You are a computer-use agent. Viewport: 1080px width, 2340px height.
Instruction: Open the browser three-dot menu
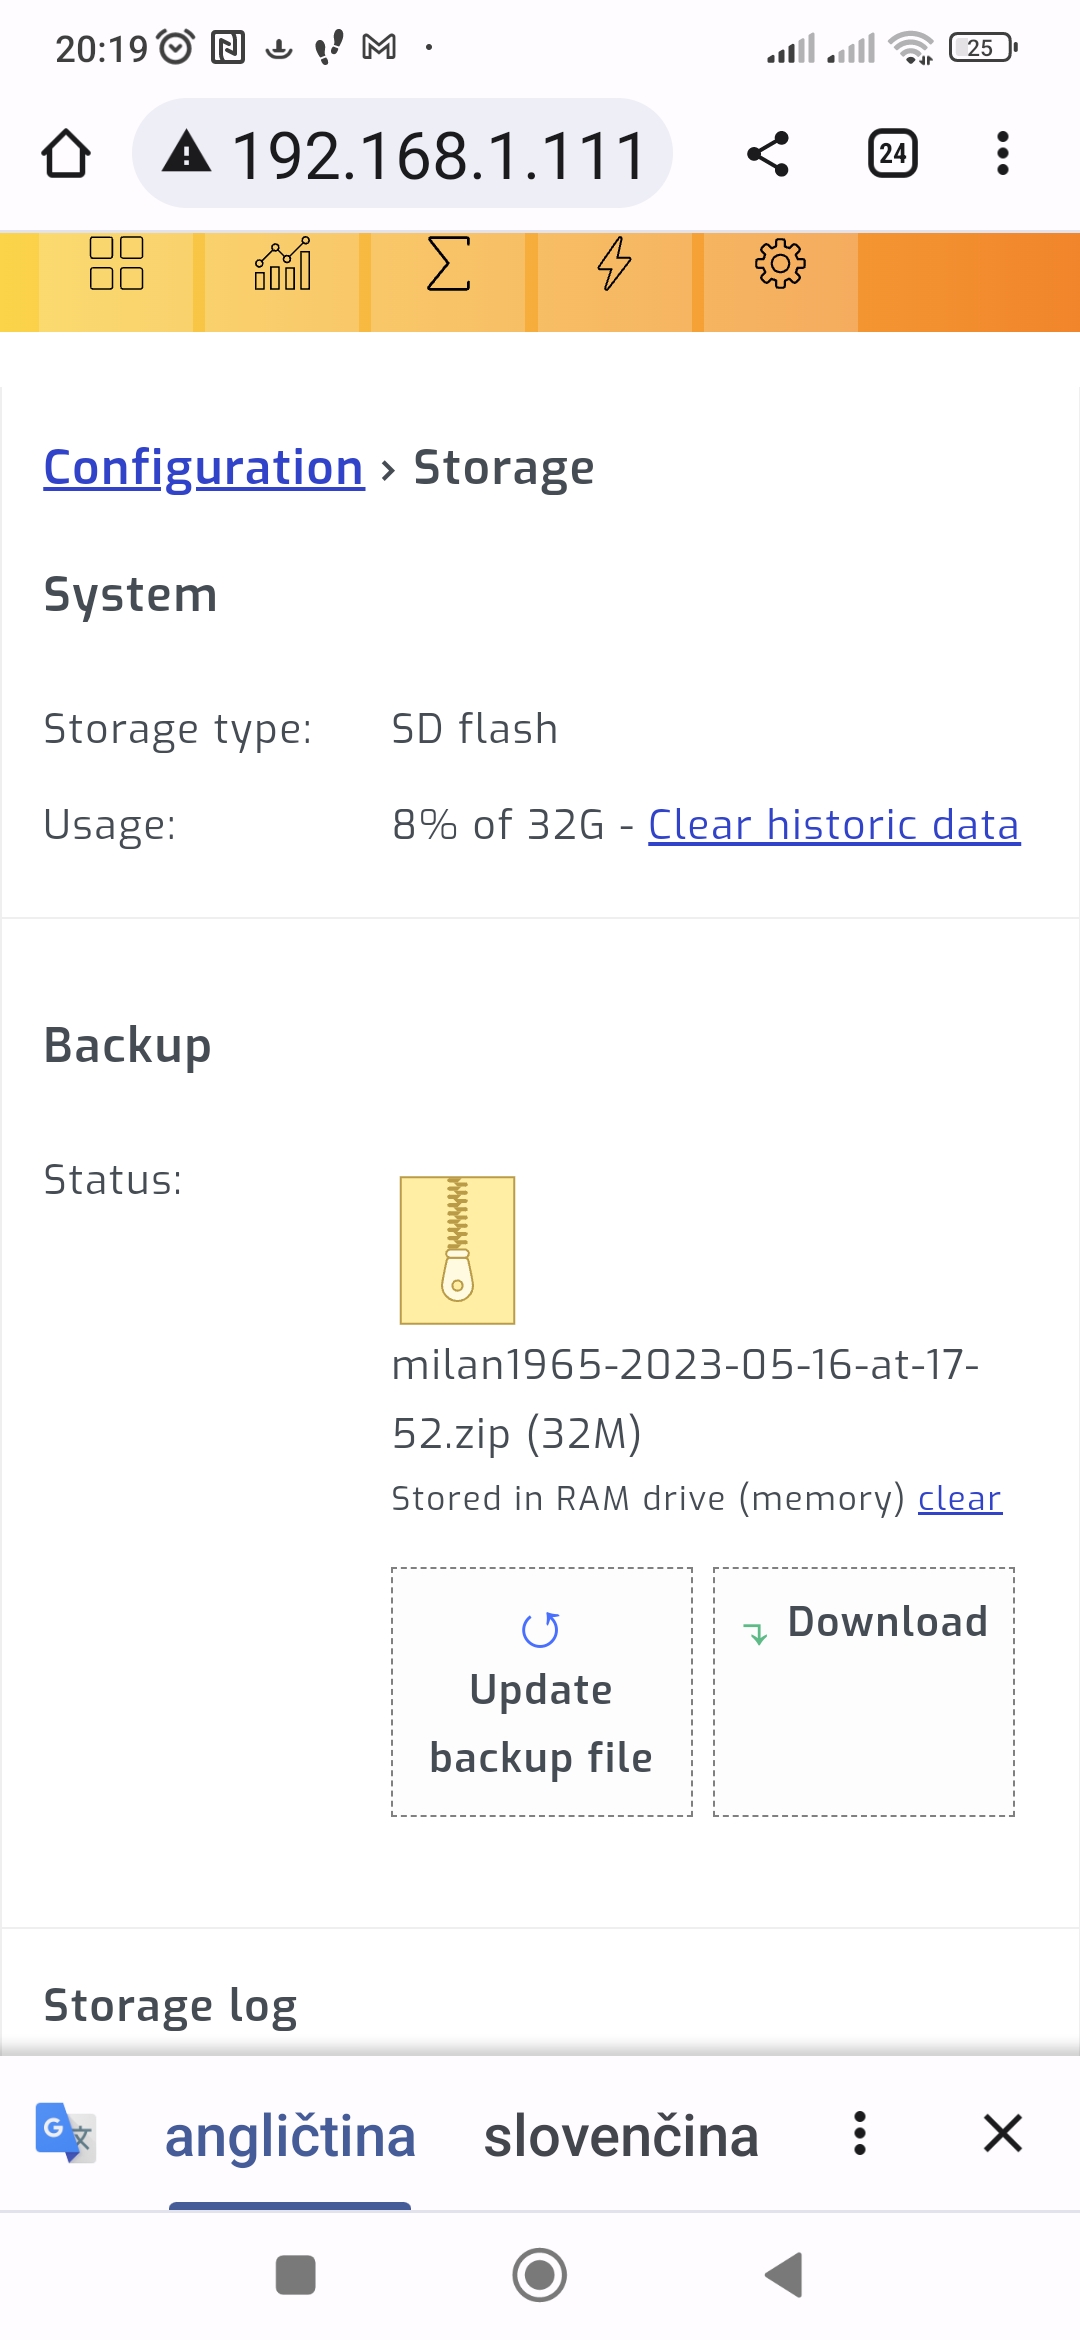point(1003,154)
